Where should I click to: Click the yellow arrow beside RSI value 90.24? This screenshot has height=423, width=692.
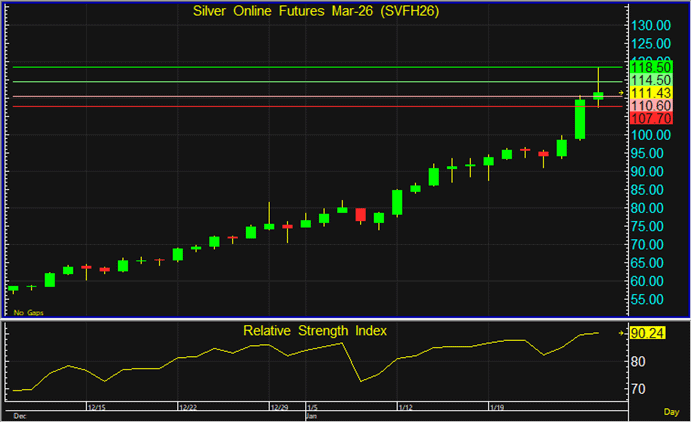620,333
